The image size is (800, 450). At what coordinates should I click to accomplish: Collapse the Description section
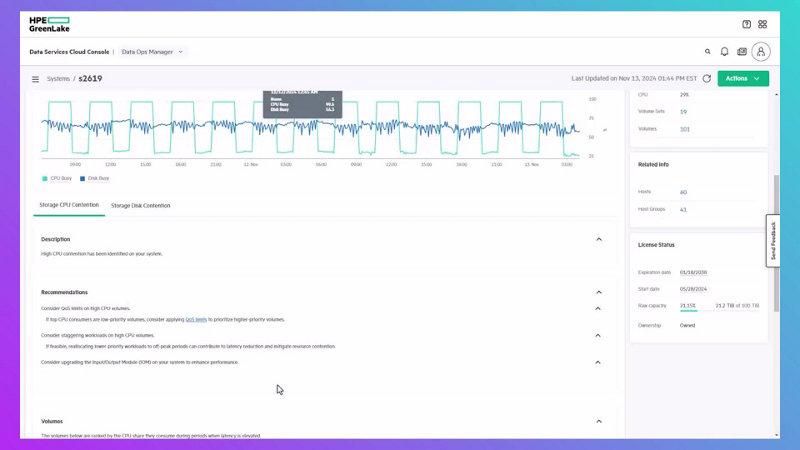pos(599,239)
